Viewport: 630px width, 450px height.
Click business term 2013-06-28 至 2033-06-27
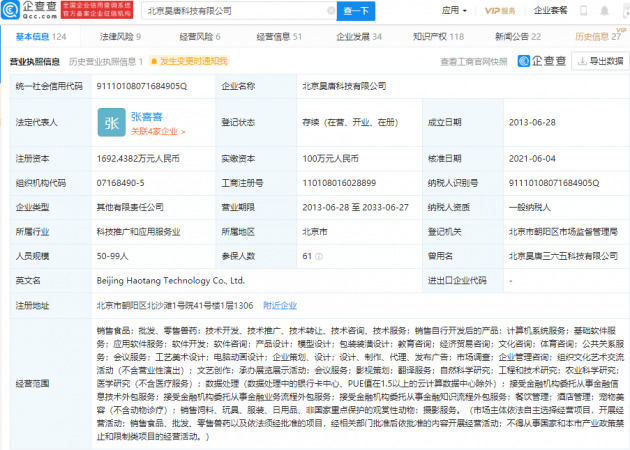pos(355,207)
